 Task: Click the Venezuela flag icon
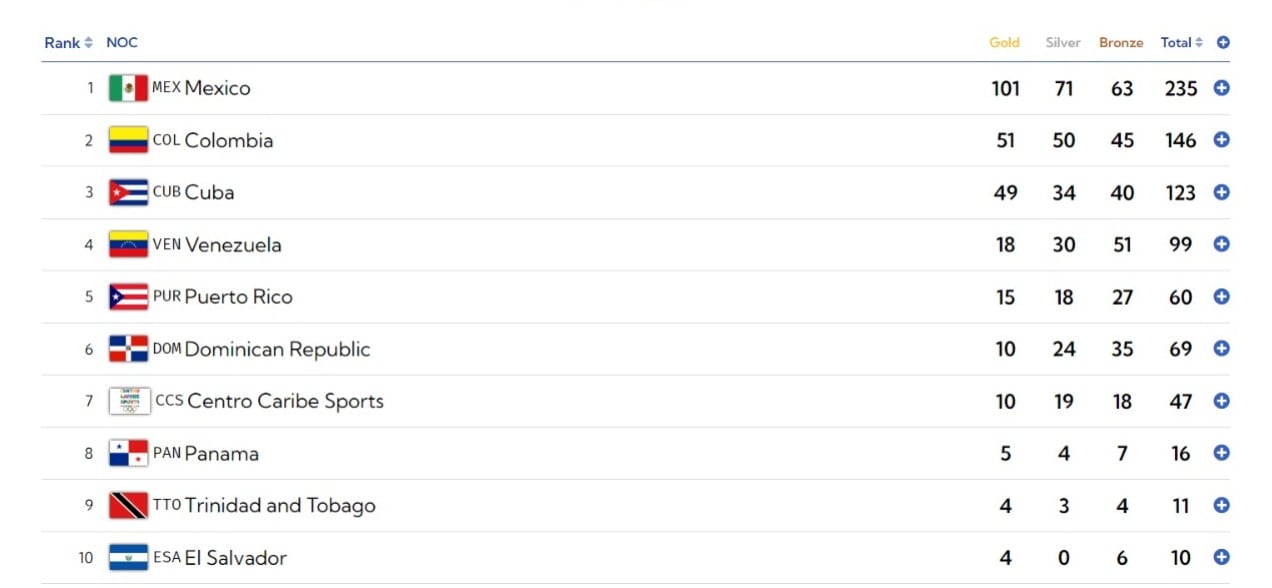pos(128,244)
